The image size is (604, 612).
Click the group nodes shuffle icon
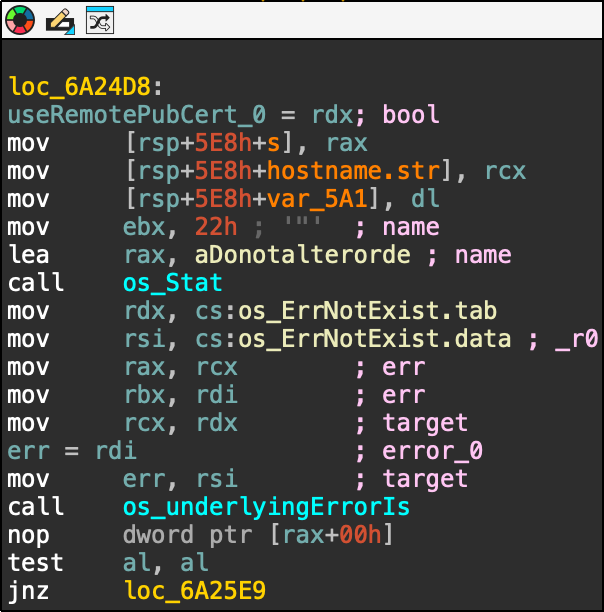pyautogui.click(x=99, y=19)
